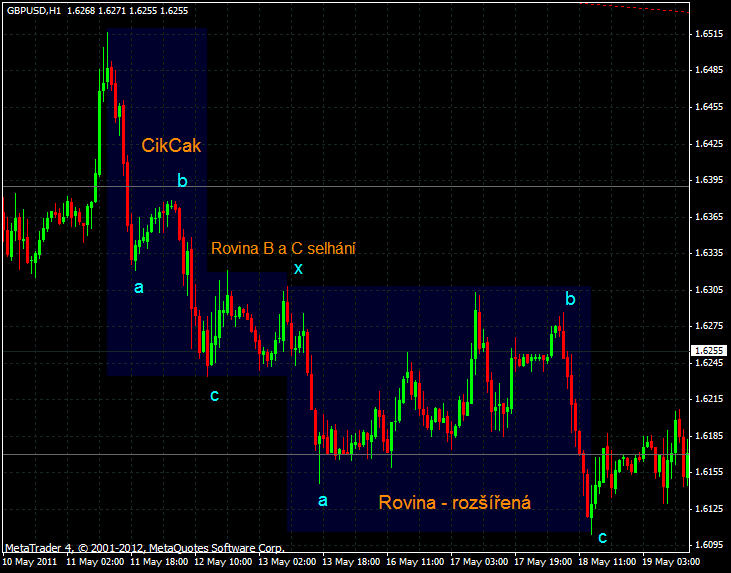Click the 1.6335 price axis label
Image resolution: width=731 pixels, height=573 pixels.
tap(709, 253)
